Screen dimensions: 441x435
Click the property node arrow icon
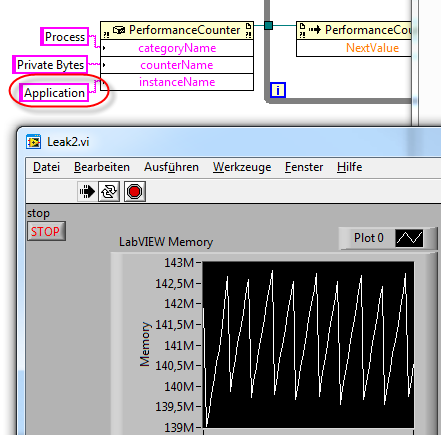315,30
